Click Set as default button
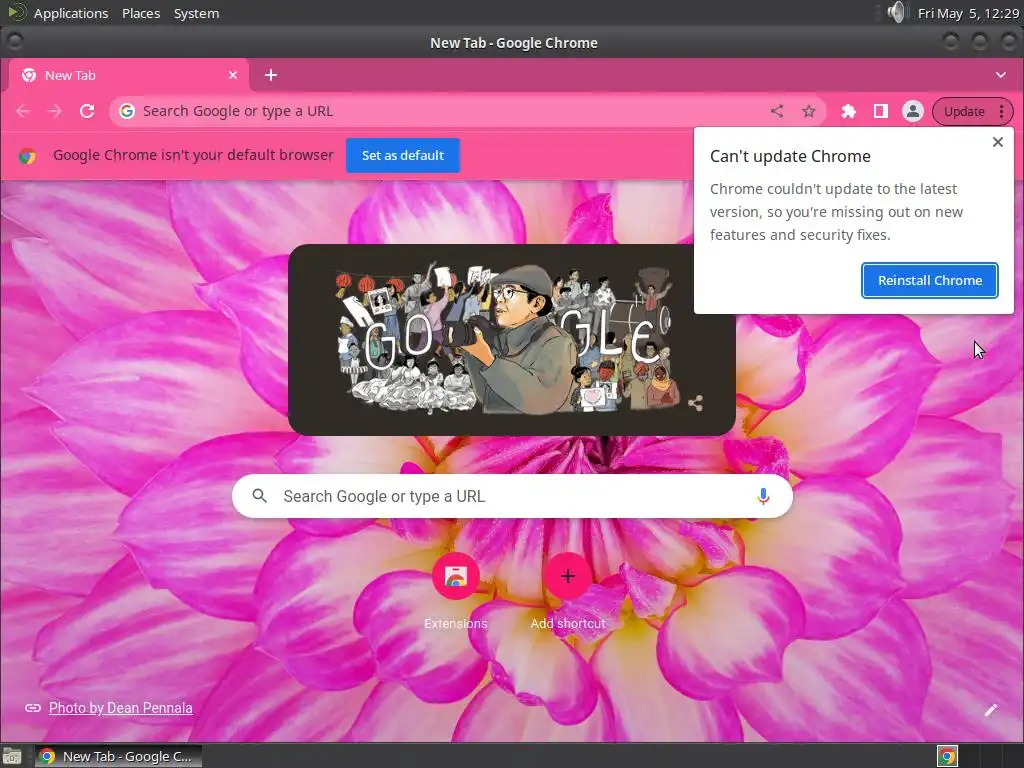 click(402, 155)
